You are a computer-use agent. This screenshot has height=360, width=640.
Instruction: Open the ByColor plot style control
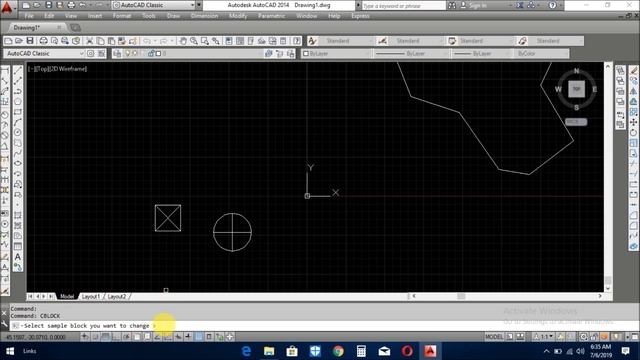click(x=542, y=53)
